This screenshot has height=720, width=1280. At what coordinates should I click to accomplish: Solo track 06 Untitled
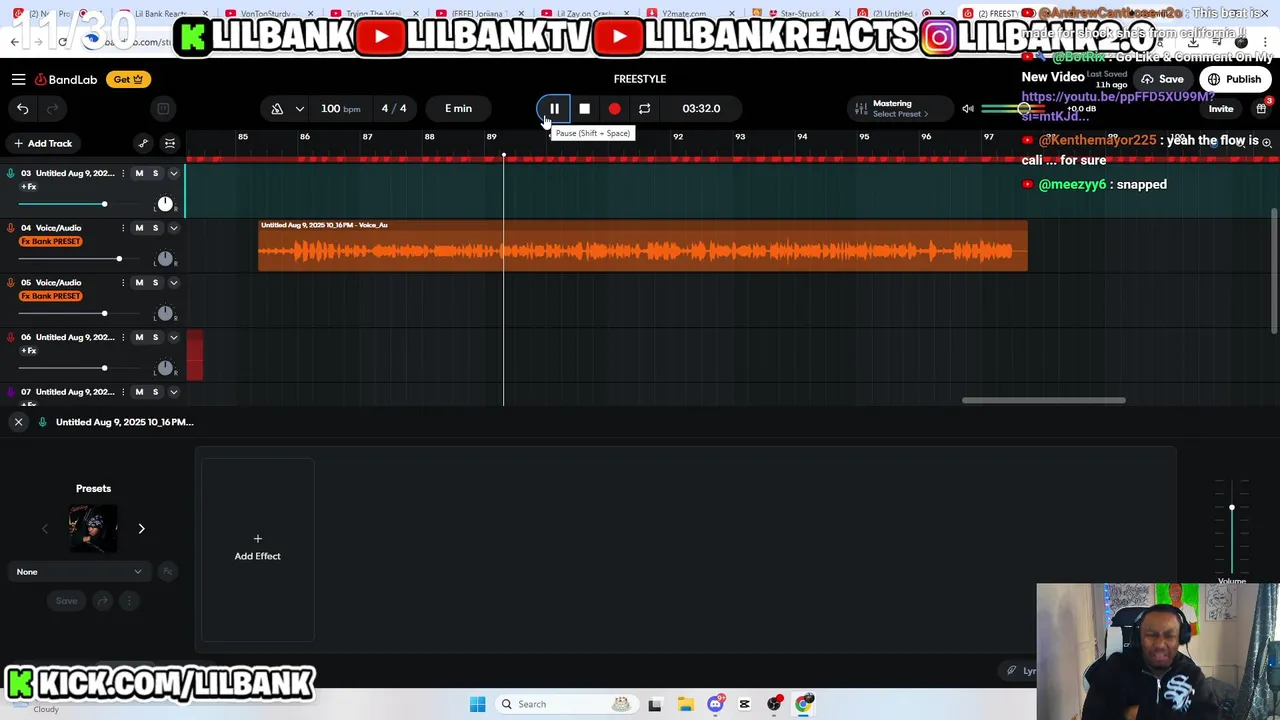pyautogui.click(x=155, y=337)
